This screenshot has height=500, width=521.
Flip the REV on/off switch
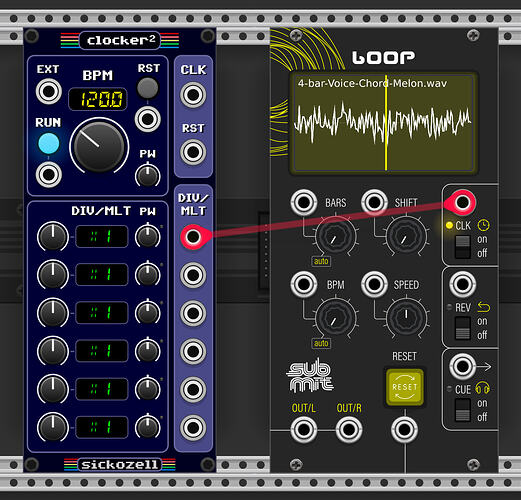tap(463, 328)
